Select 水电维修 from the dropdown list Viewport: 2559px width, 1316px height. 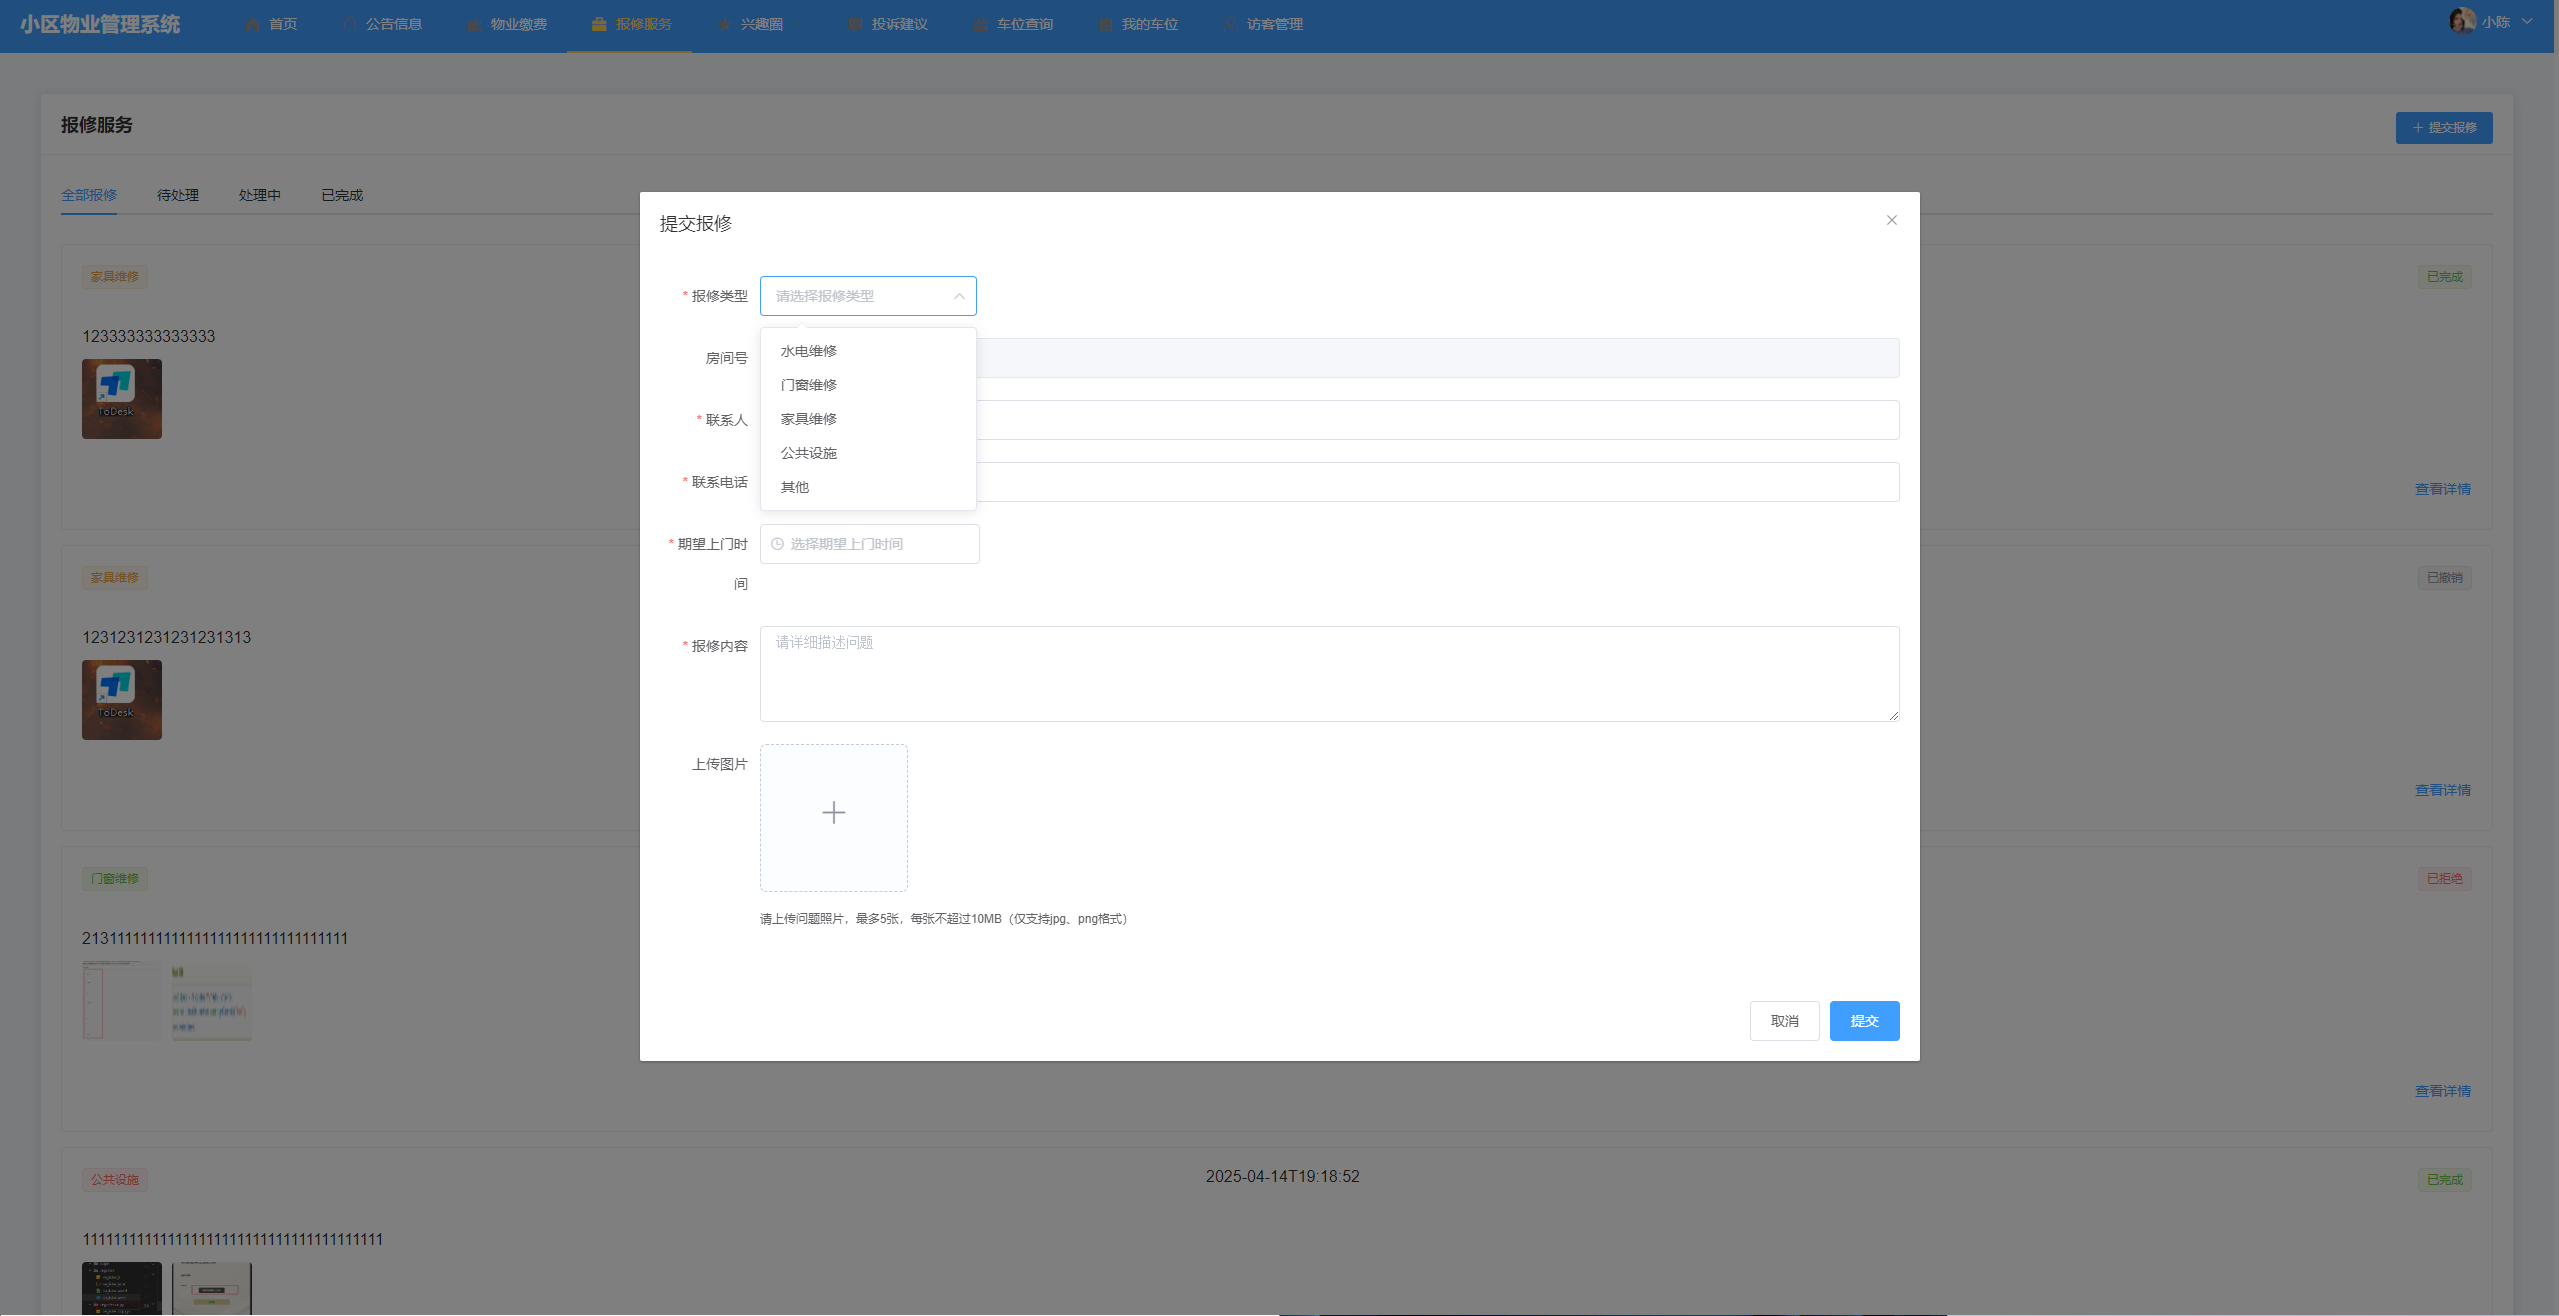tap(809, 351)
